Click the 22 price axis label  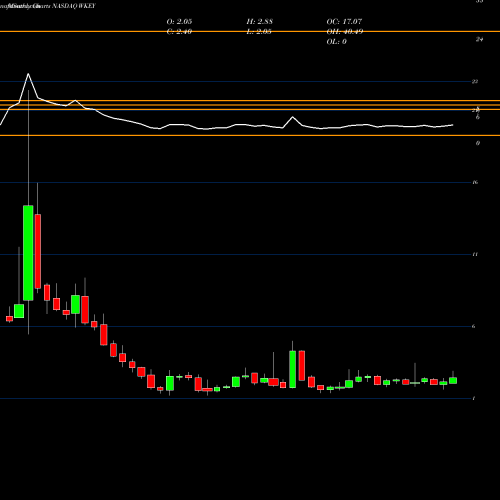[x=475, y=81]
